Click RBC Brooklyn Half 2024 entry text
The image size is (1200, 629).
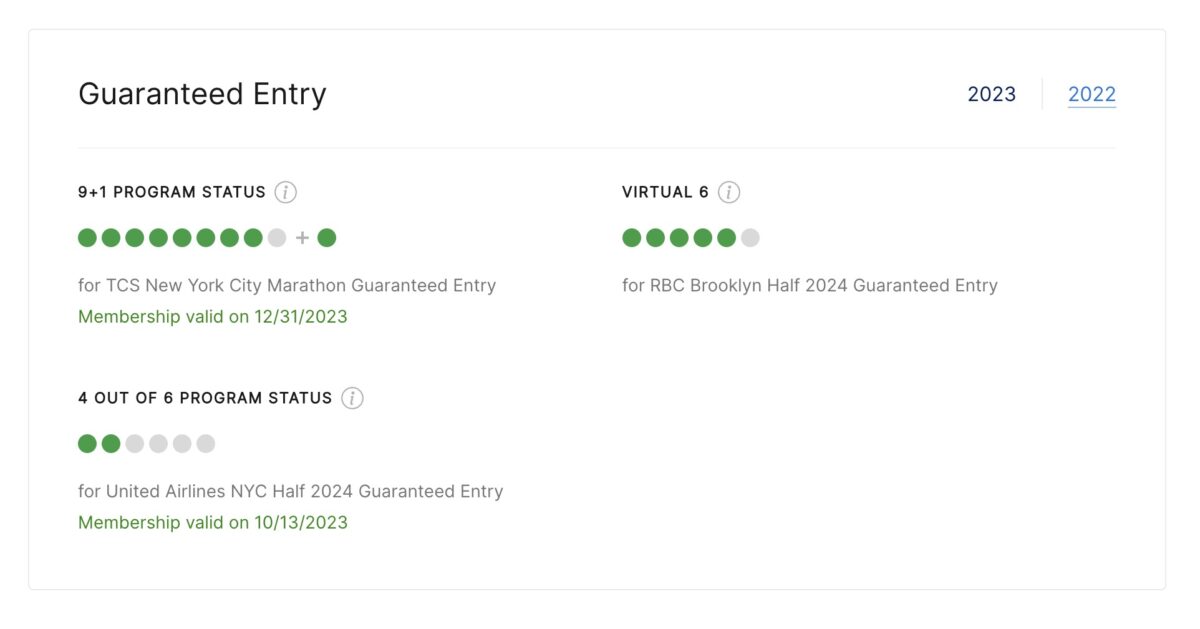point(809,286)
